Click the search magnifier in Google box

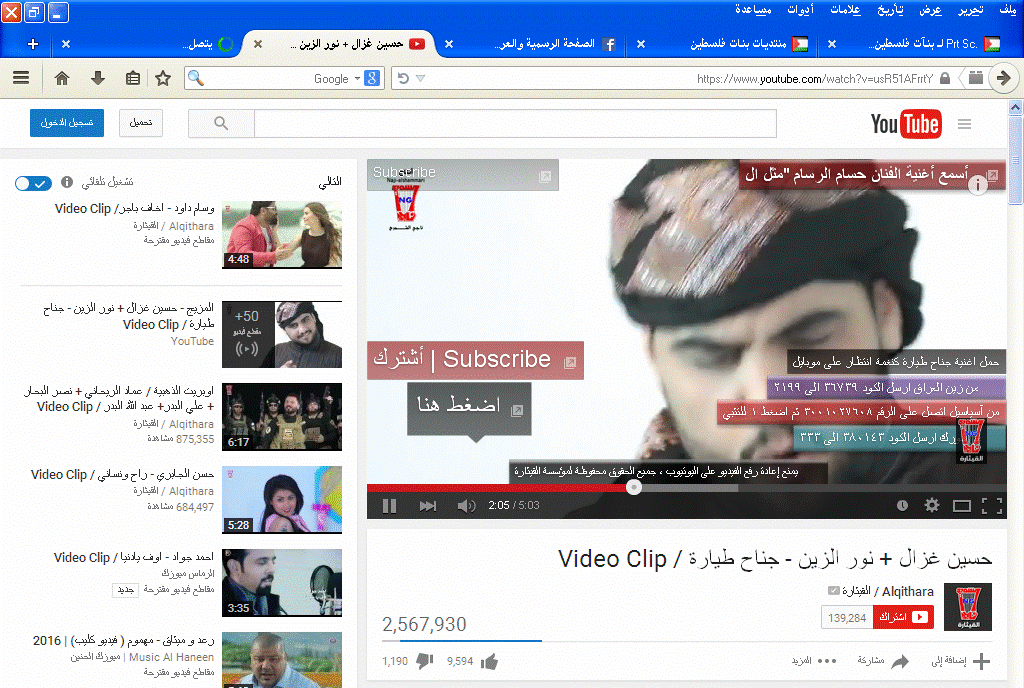195,78
